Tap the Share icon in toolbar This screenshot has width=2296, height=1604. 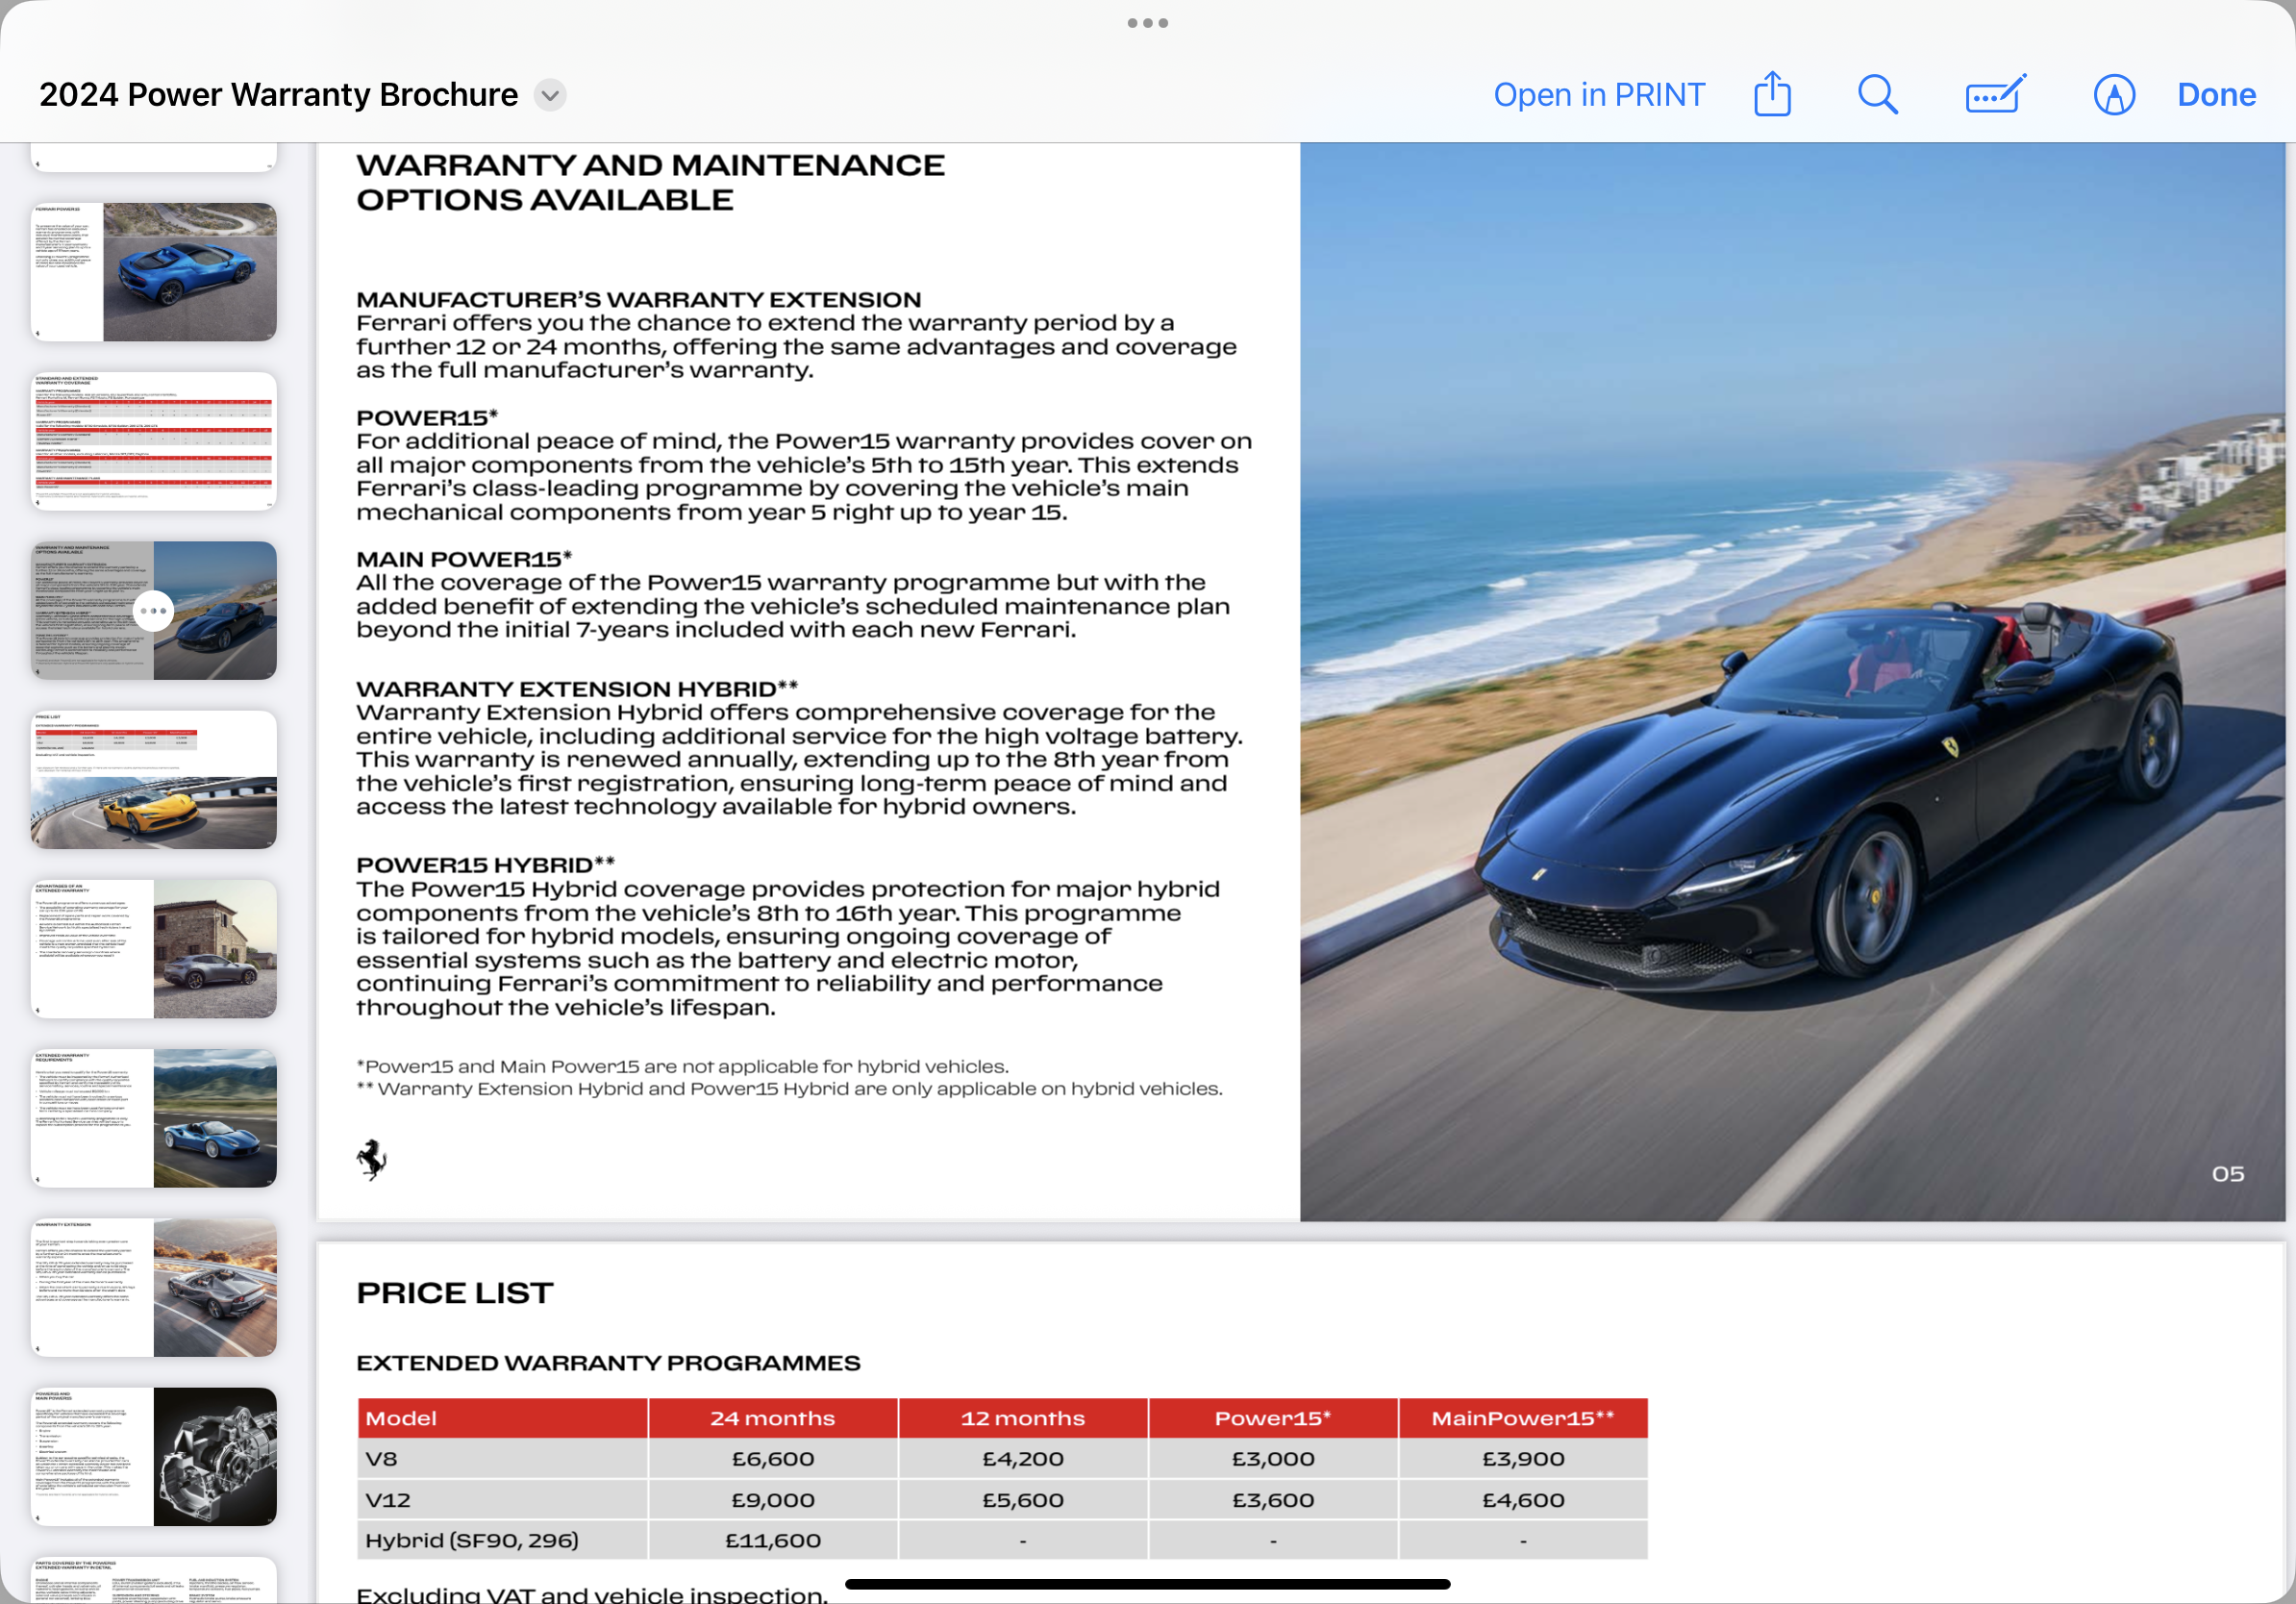click(1772, 94)
